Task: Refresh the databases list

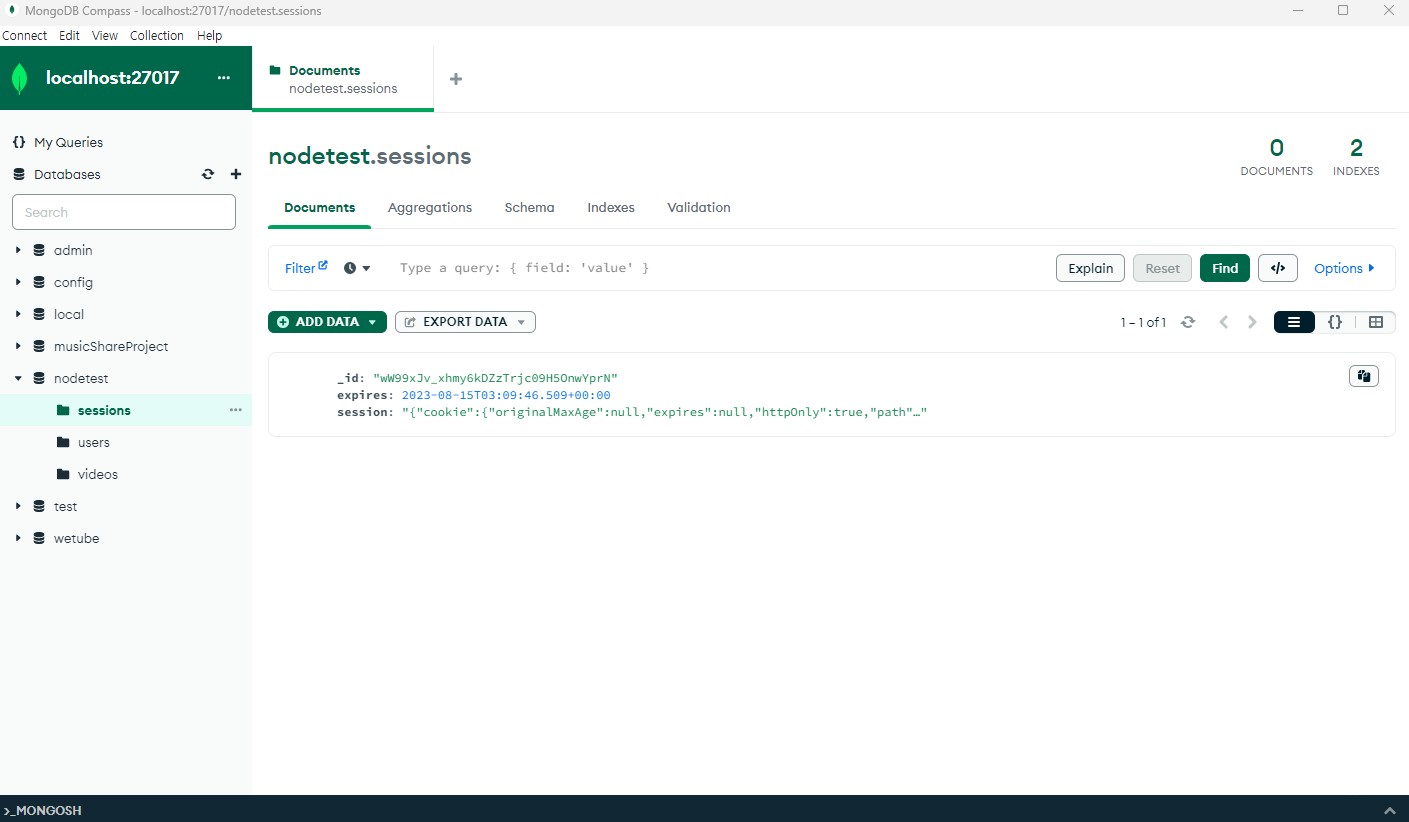Action: pyautogui.click(x=208, y=174)
